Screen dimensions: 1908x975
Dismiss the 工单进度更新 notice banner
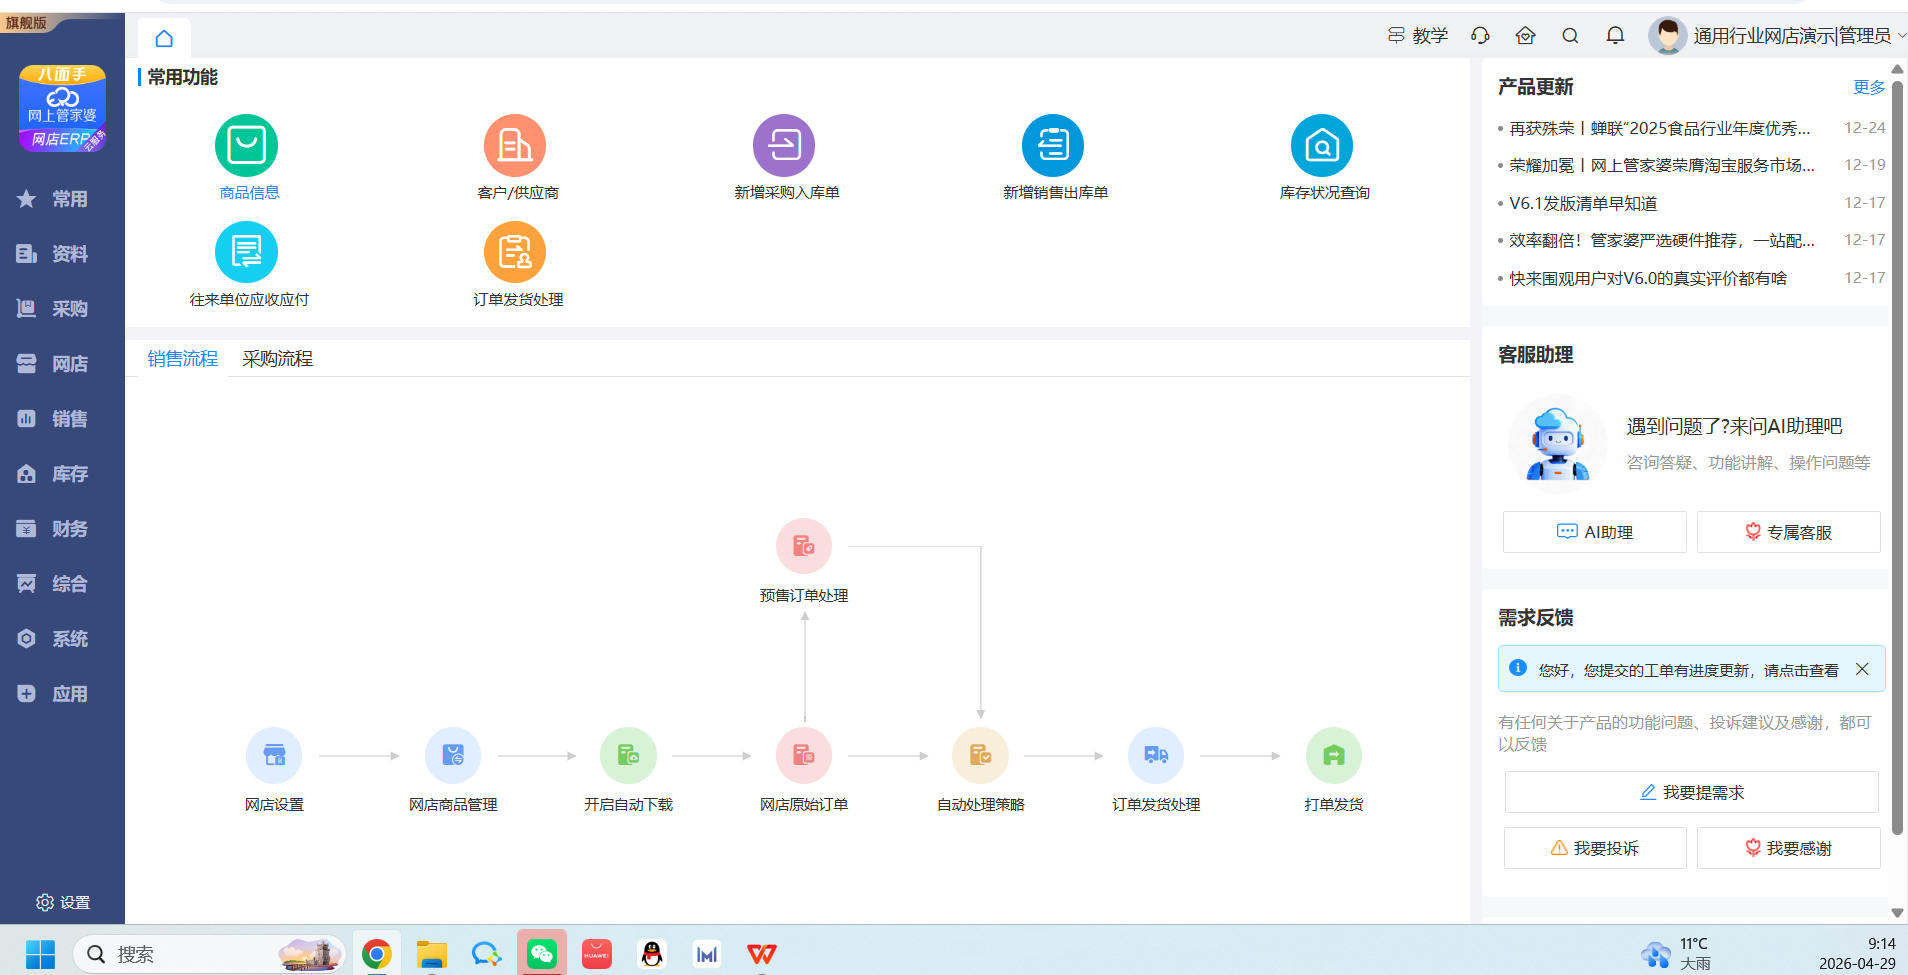coord(1862,669)
